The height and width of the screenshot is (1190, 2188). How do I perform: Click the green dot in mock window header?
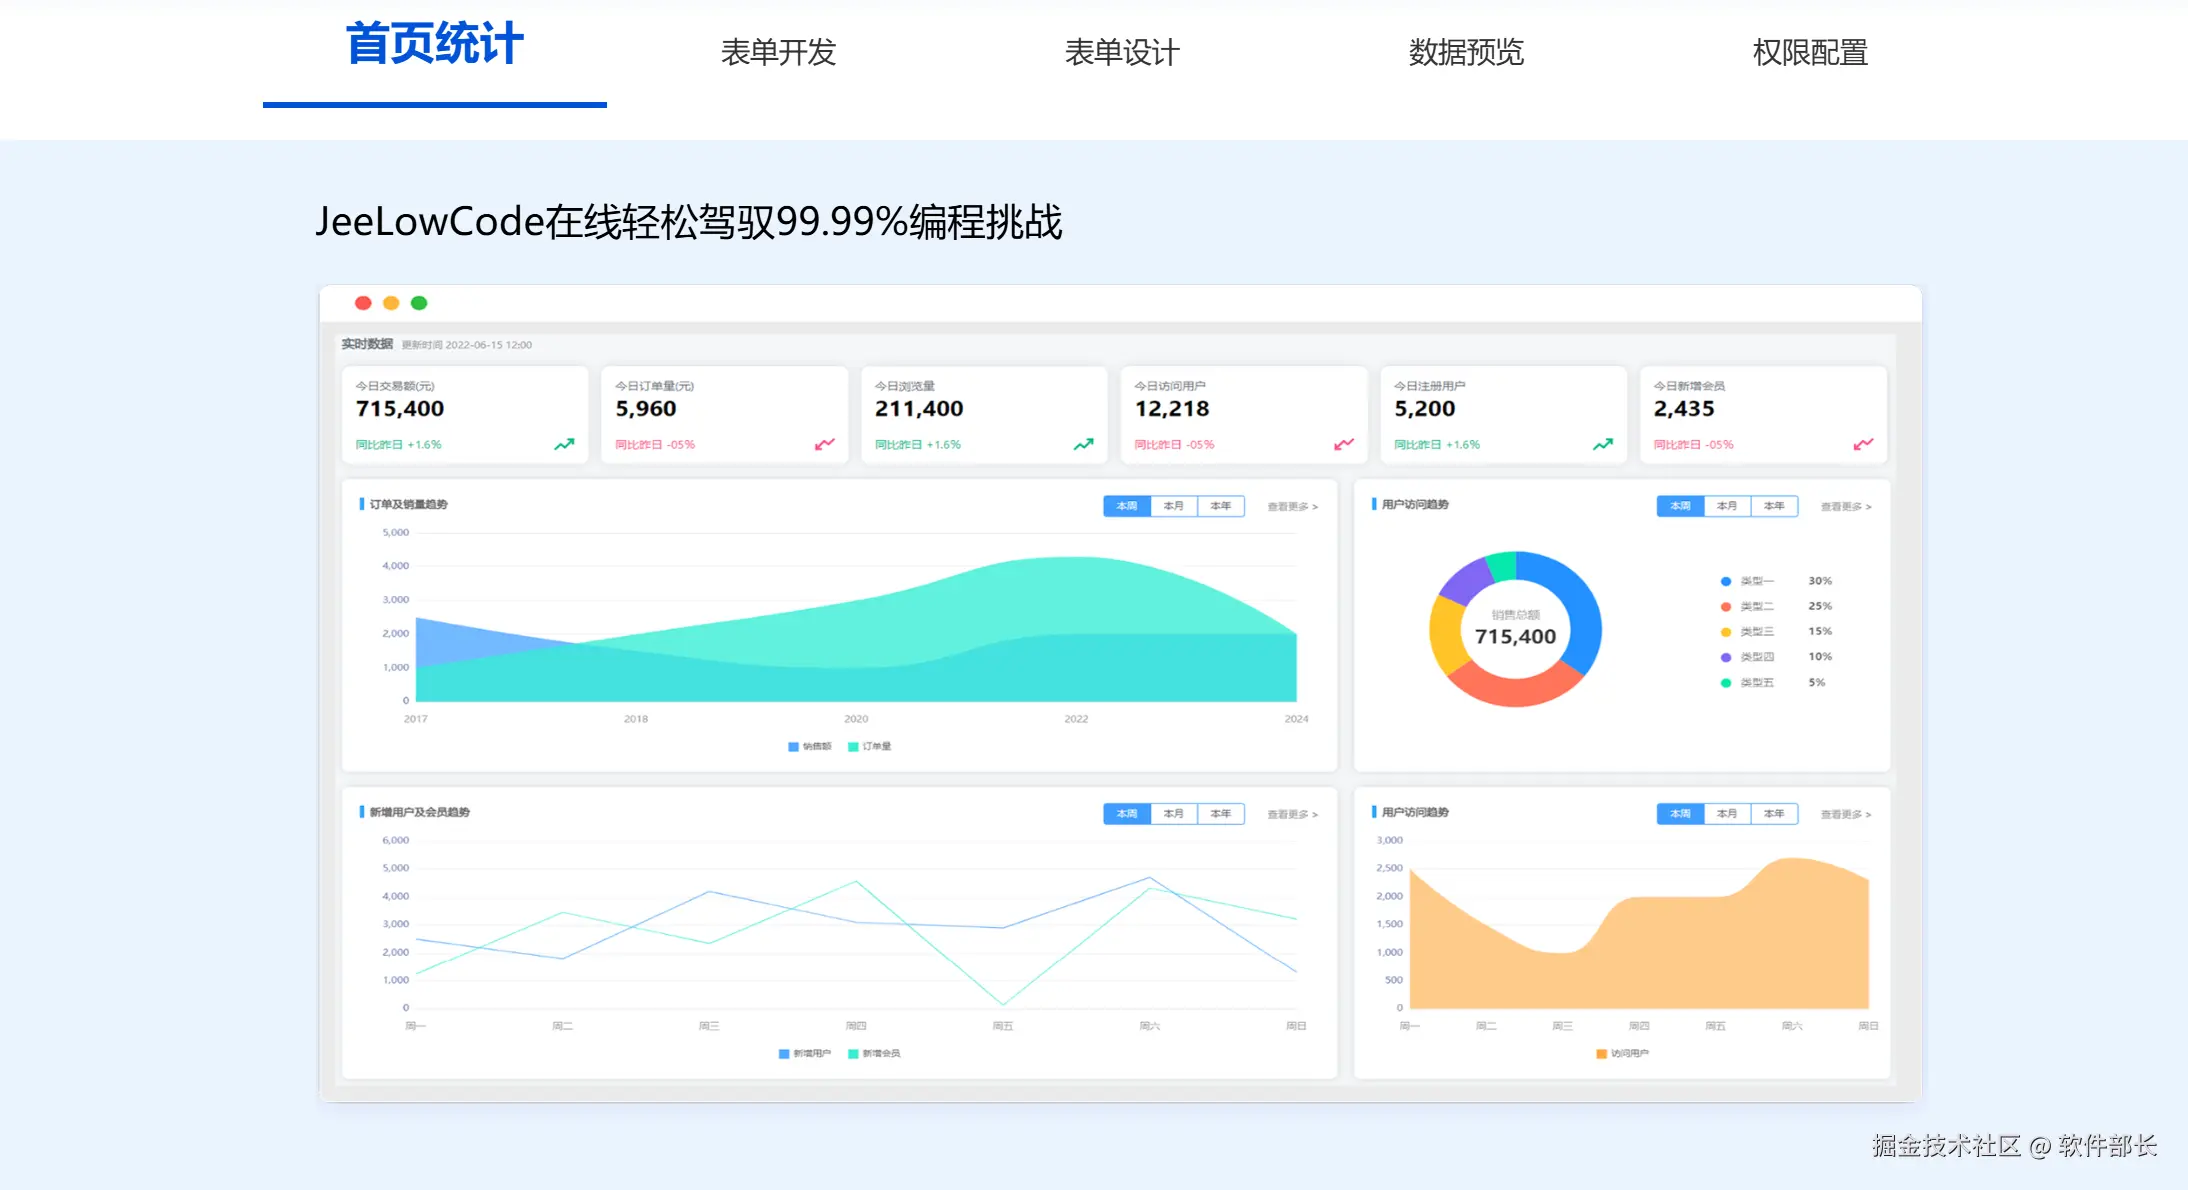coord(419,303)
